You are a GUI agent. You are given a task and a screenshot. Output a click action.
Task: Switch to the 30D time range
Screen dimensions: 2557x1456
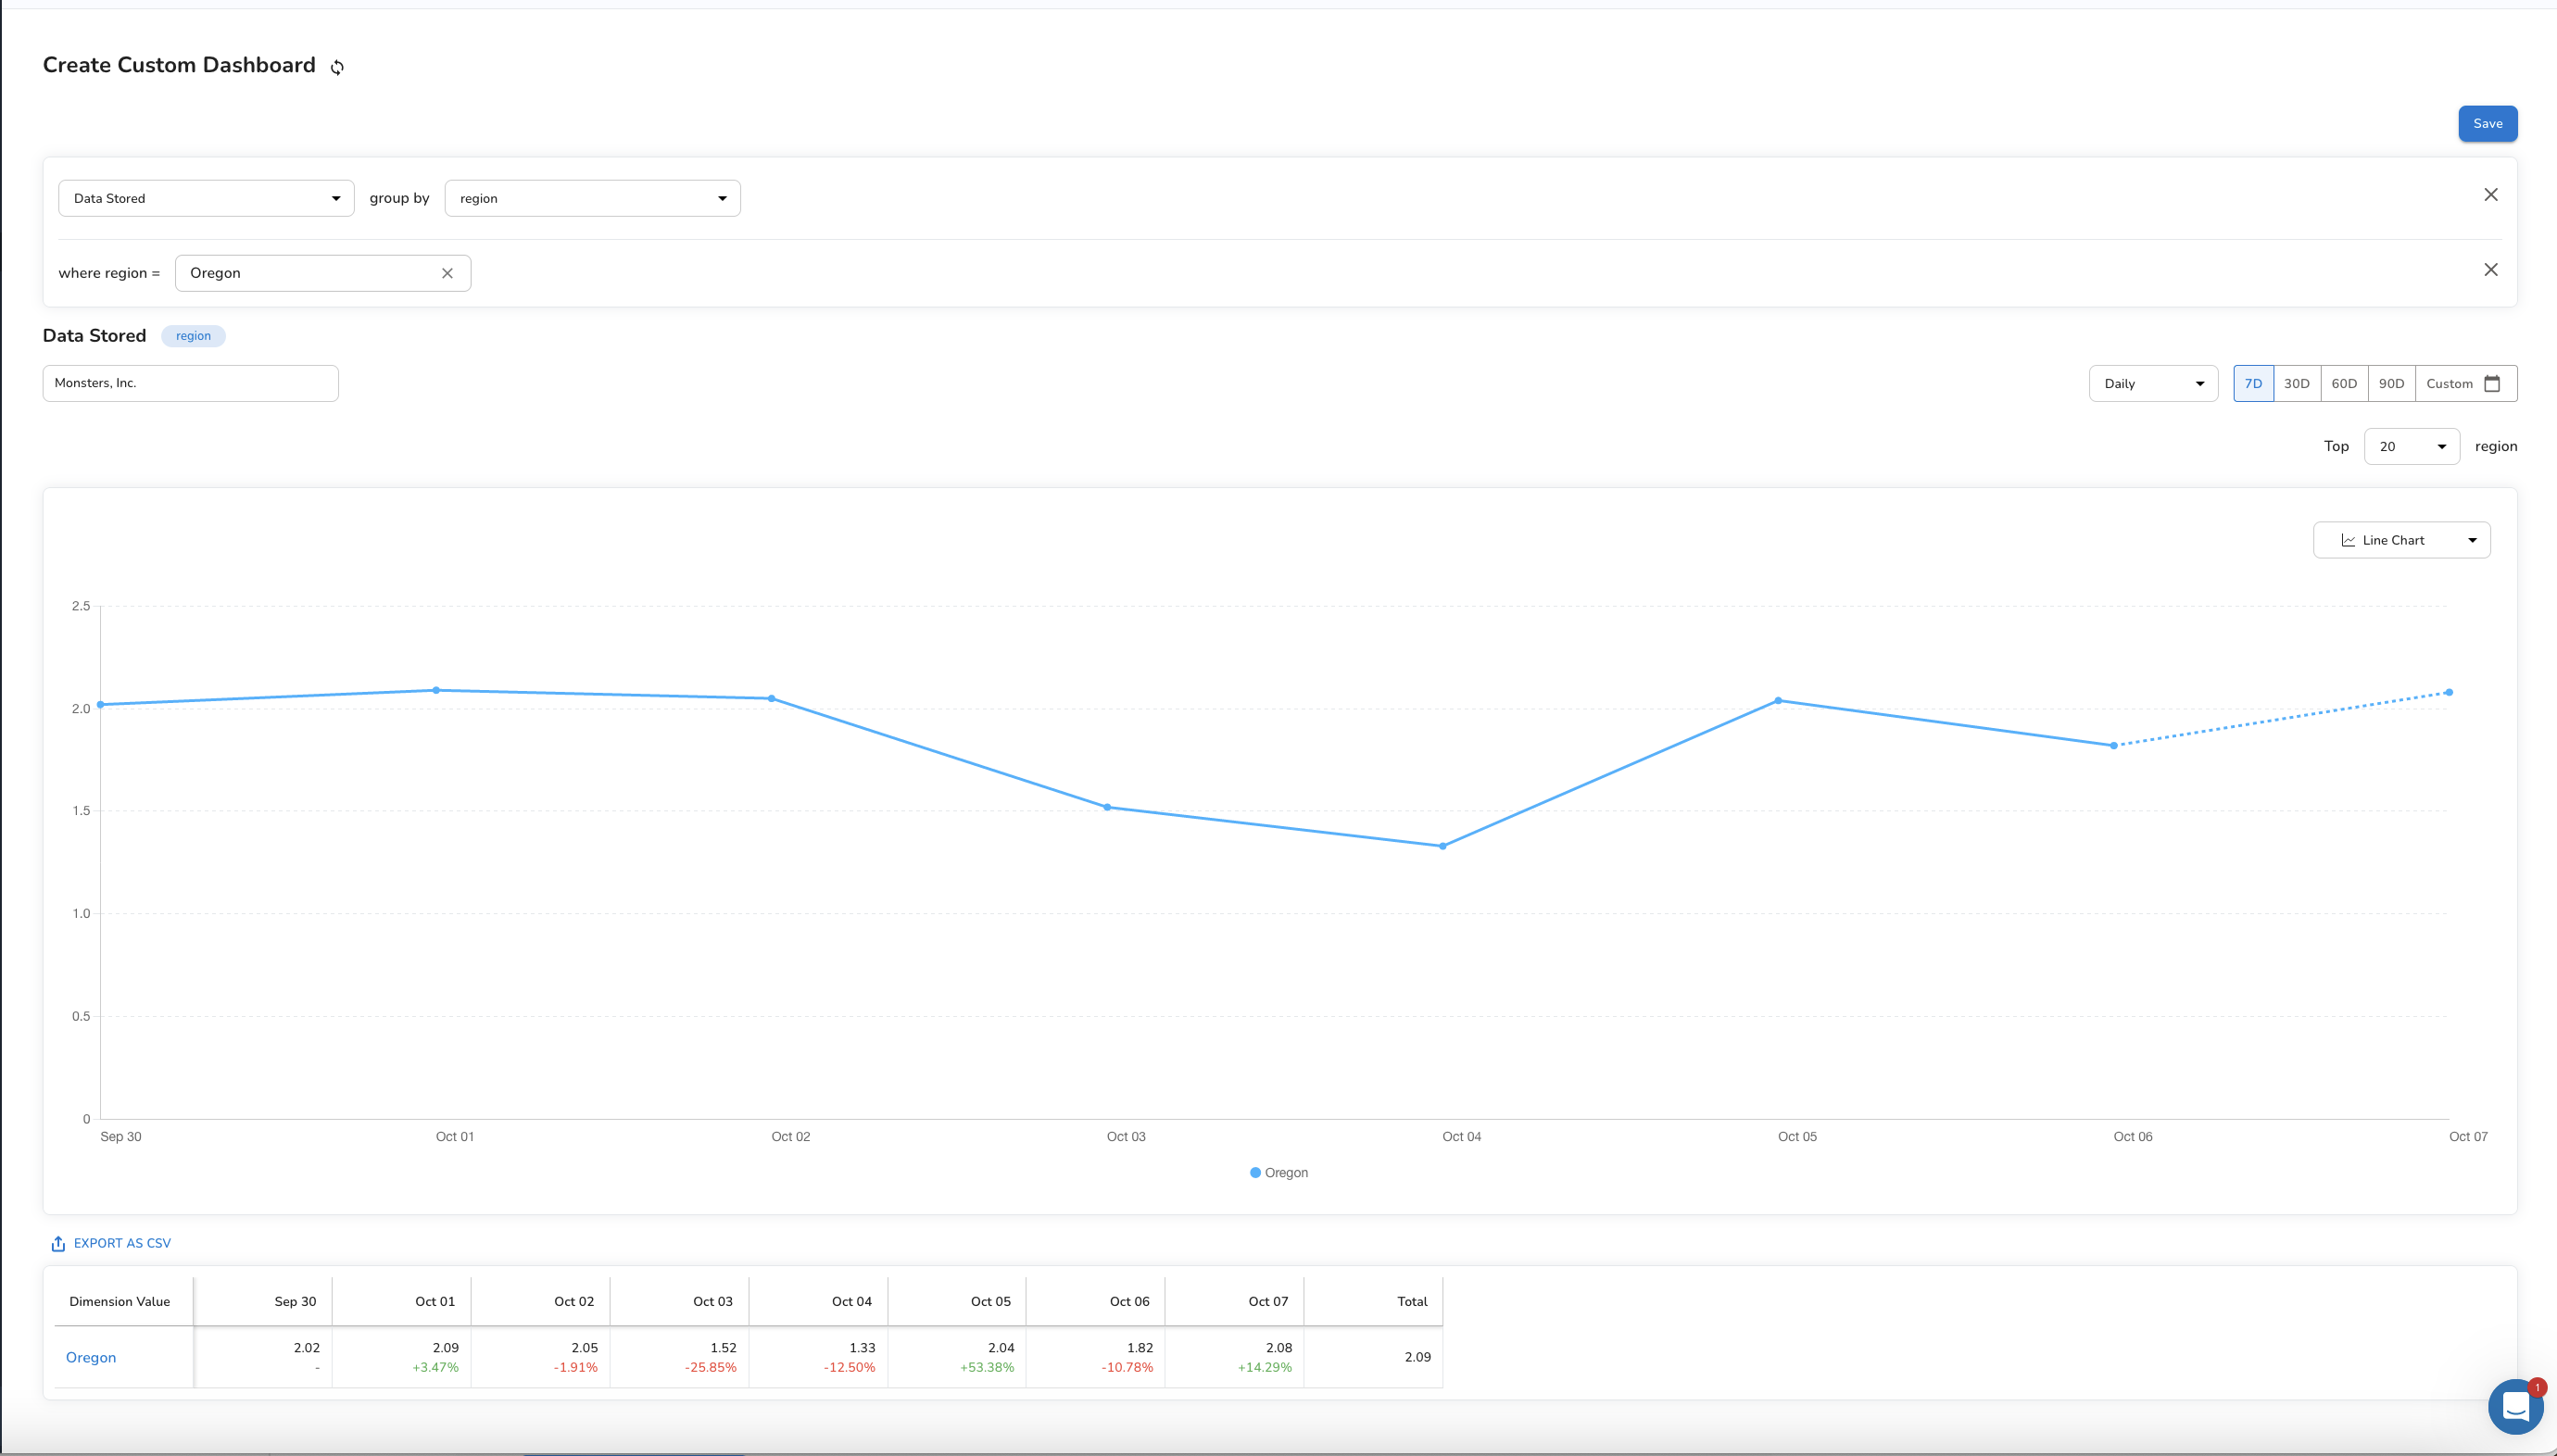click(2296, 384)
